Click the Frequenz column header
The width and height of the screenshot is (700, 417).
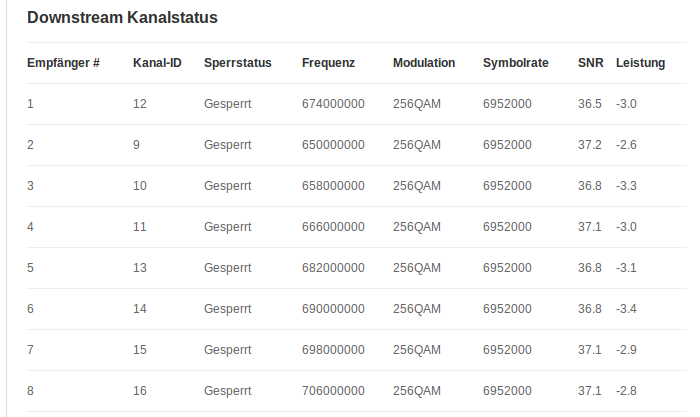point(328,63)
